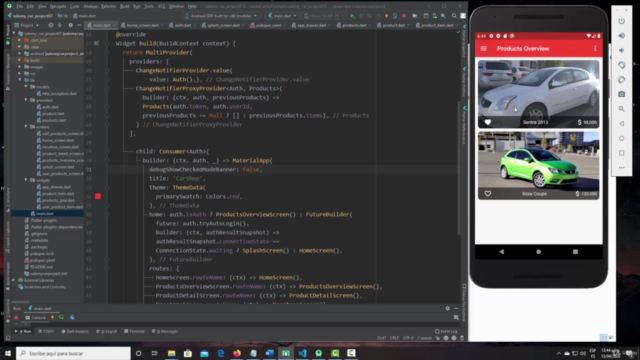Open emulator extended controls three dots
This screenshot has width=640, height=360.
click(621, 167)
